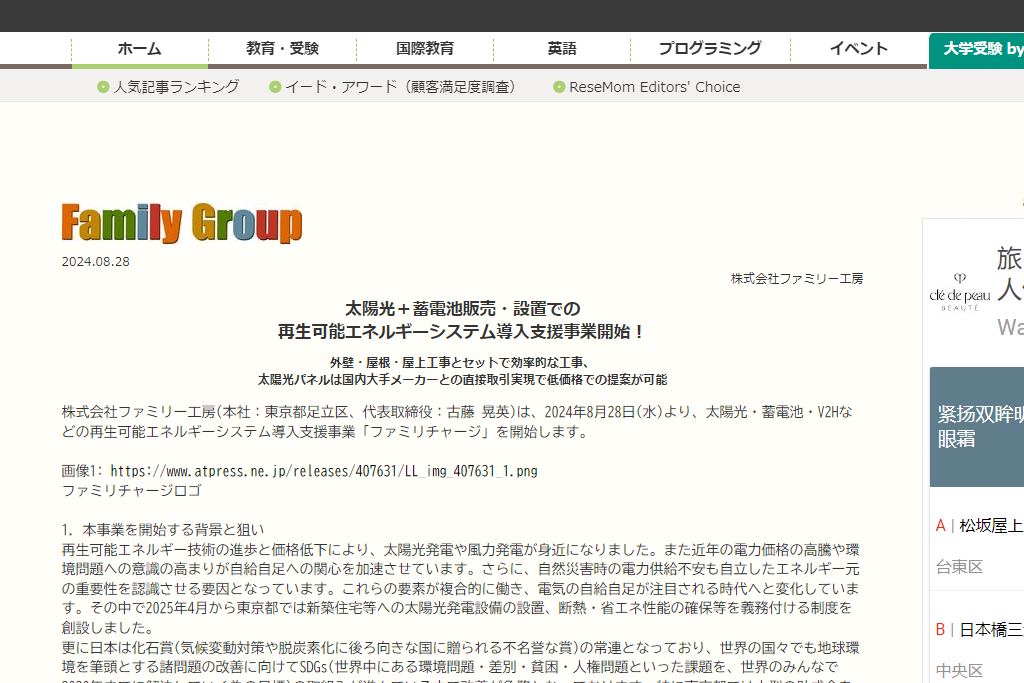This screenshot has height=683, width=1024.
Task: Click the 台東区 ad label
Action: [959, 567]
